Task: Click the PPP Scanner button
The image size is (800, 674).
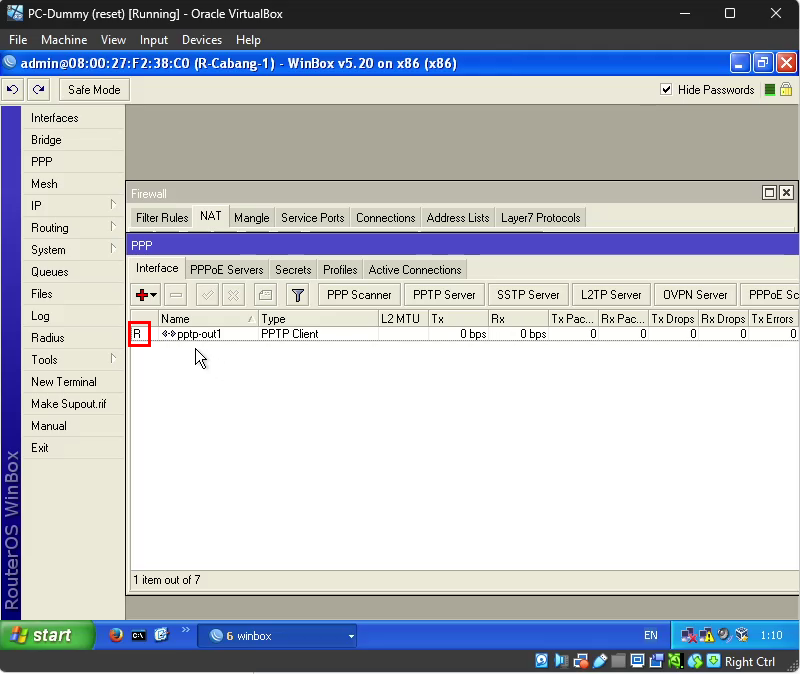Action: click(x=359, y=295)
